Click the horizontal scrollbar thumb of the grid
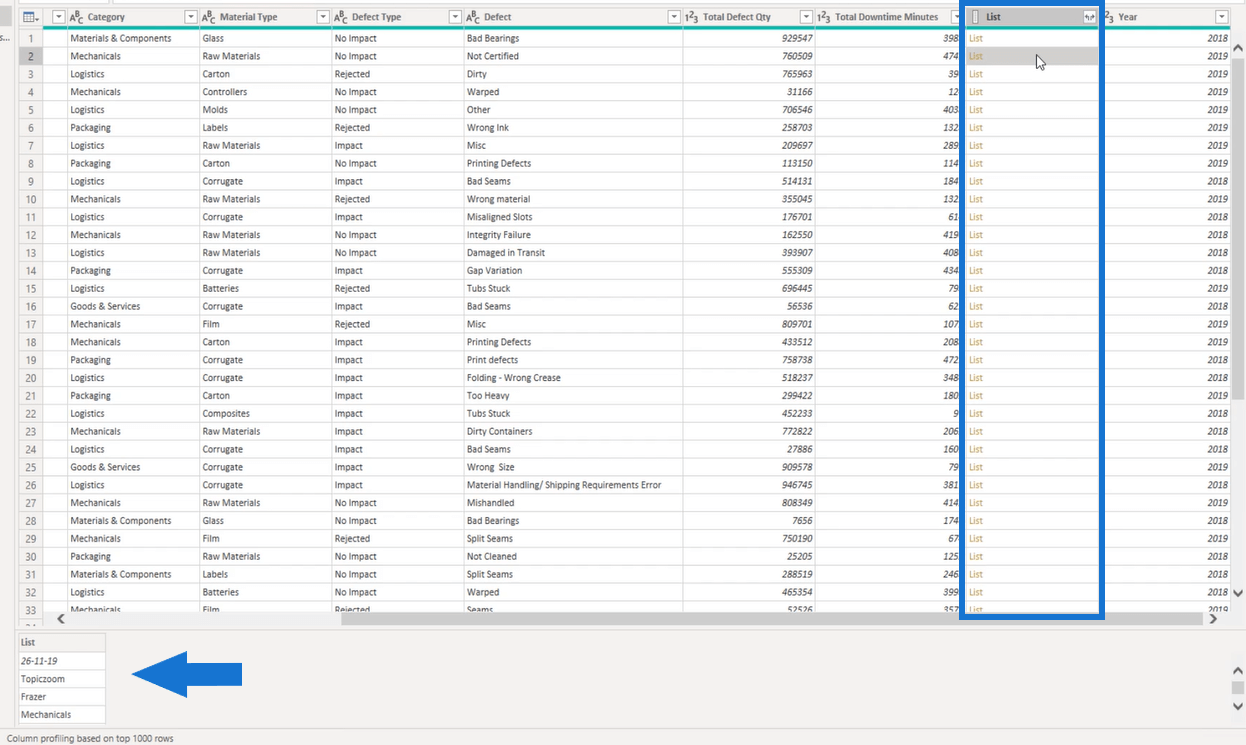The image size is (1246, 745). 771,619
